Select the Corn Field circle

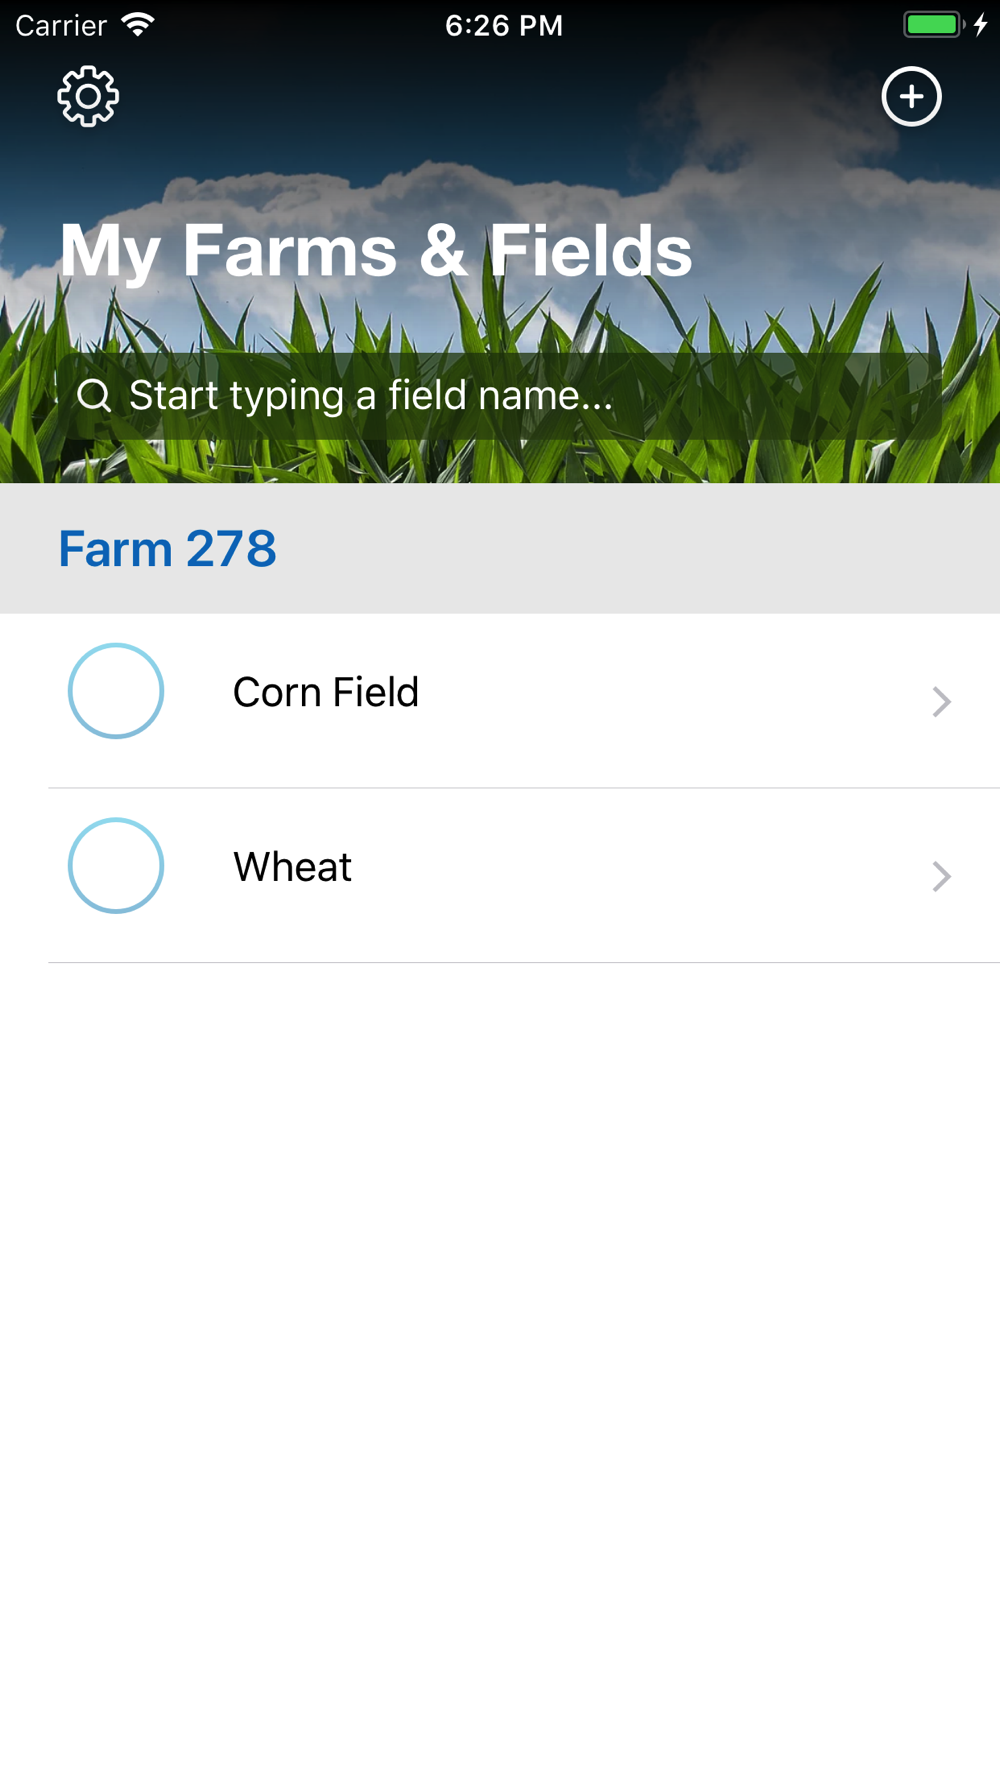click(x=116, y=691)
